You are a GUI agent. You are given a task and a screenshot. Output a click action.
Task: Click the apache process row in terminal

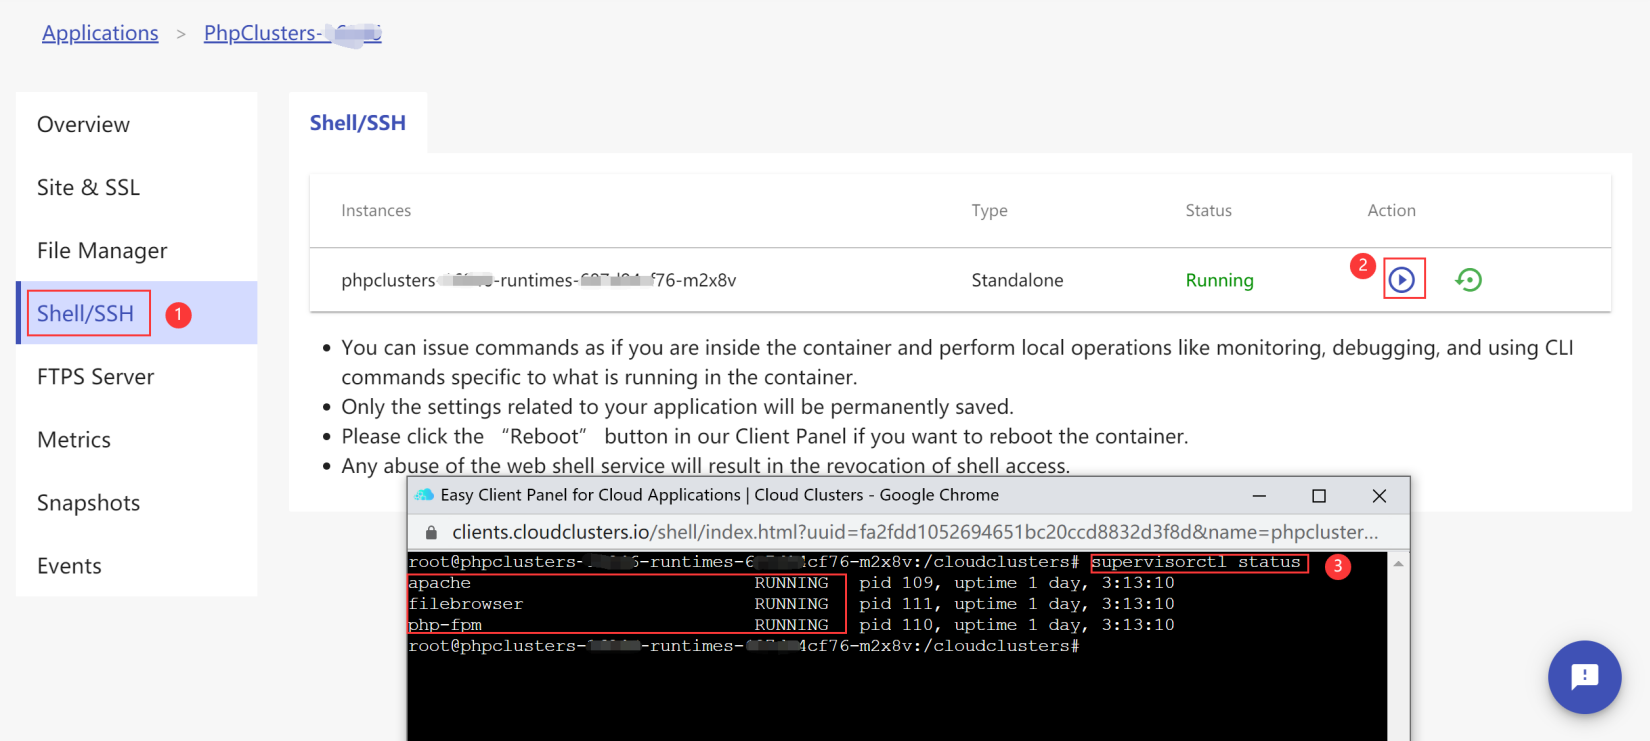(791, 583)
